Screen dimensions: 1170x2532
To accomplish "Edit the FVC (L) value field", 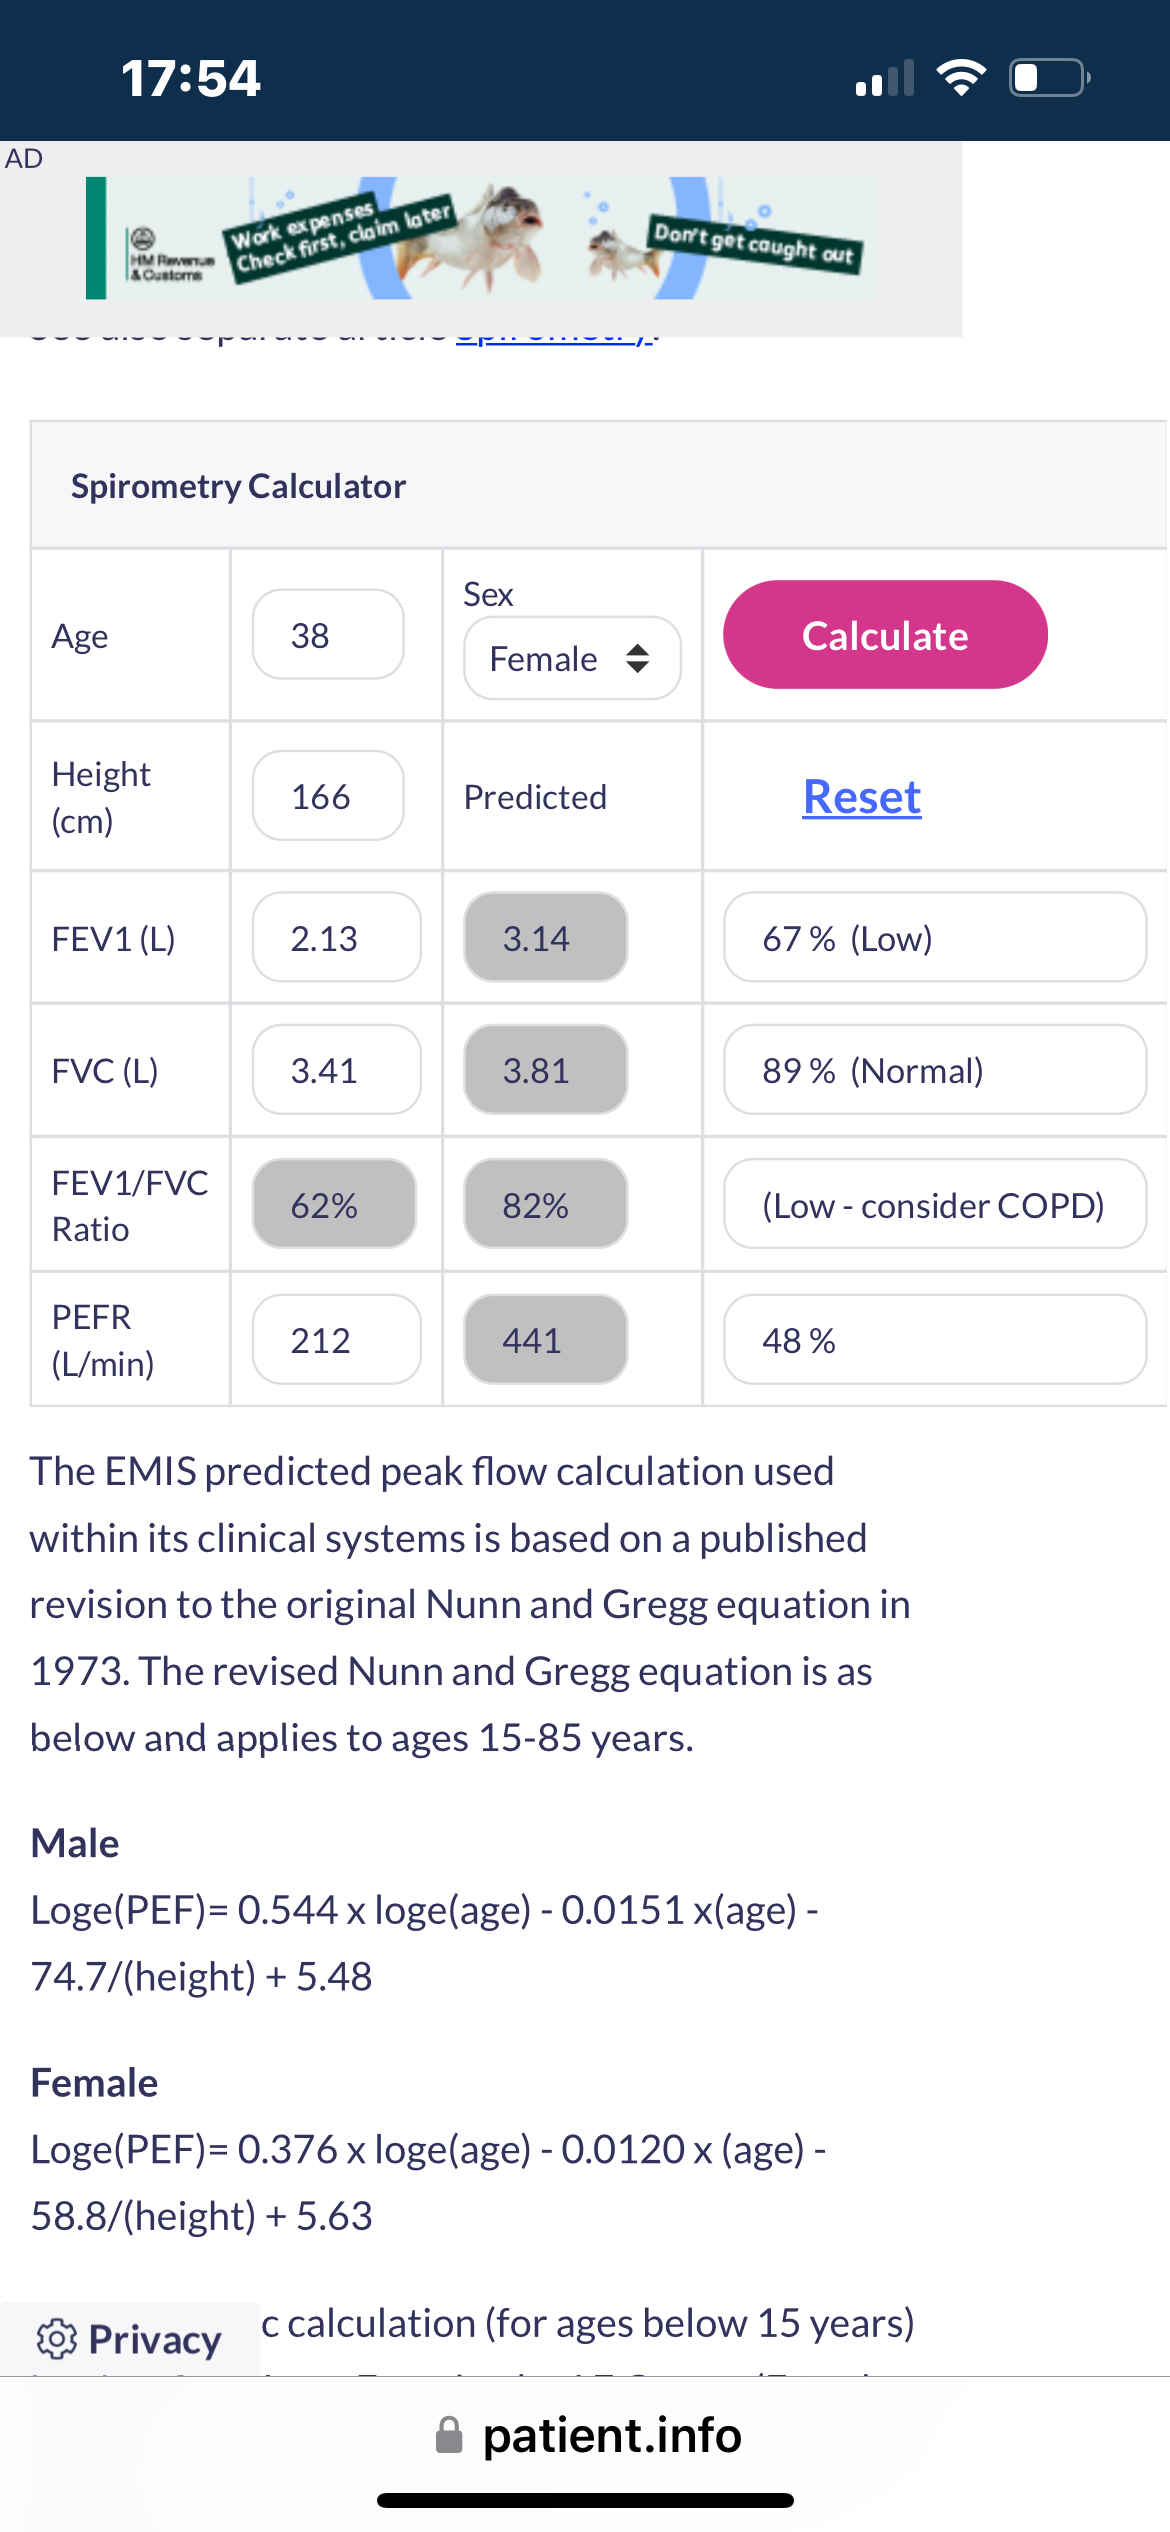I will pos(336,1070).
